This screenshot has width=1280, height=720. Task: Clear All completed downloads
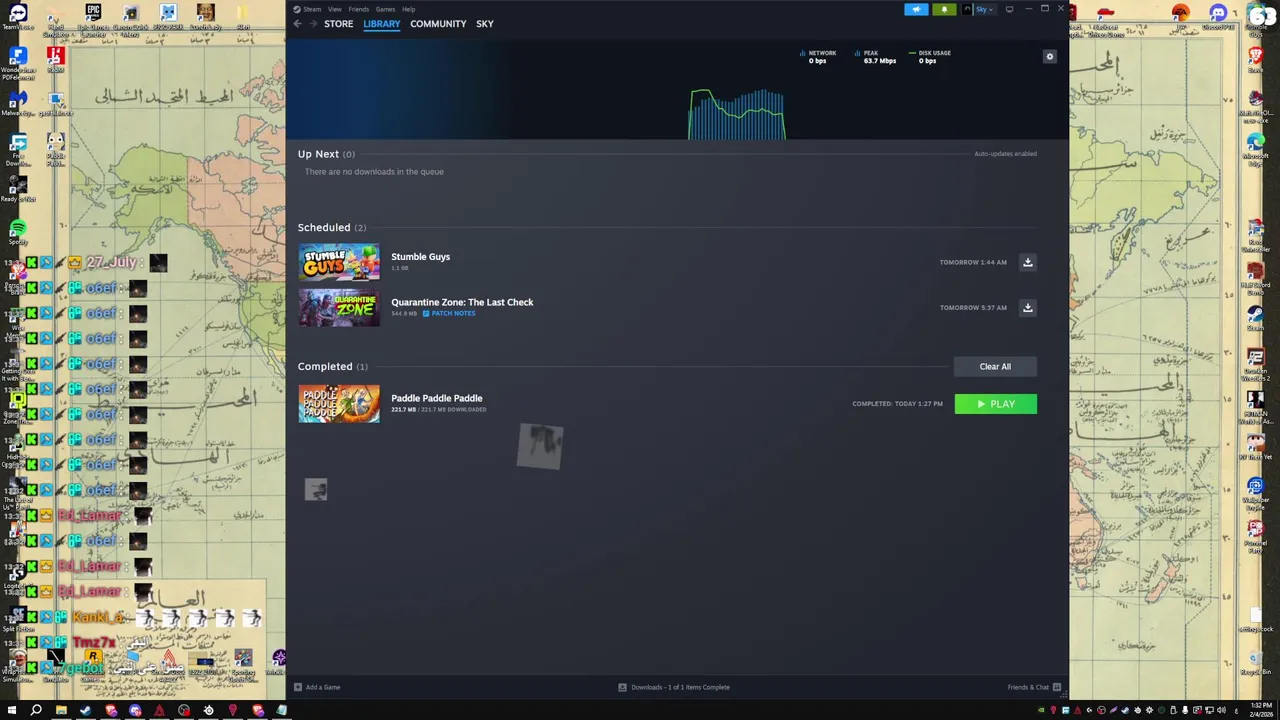click(x=995, y=367)
